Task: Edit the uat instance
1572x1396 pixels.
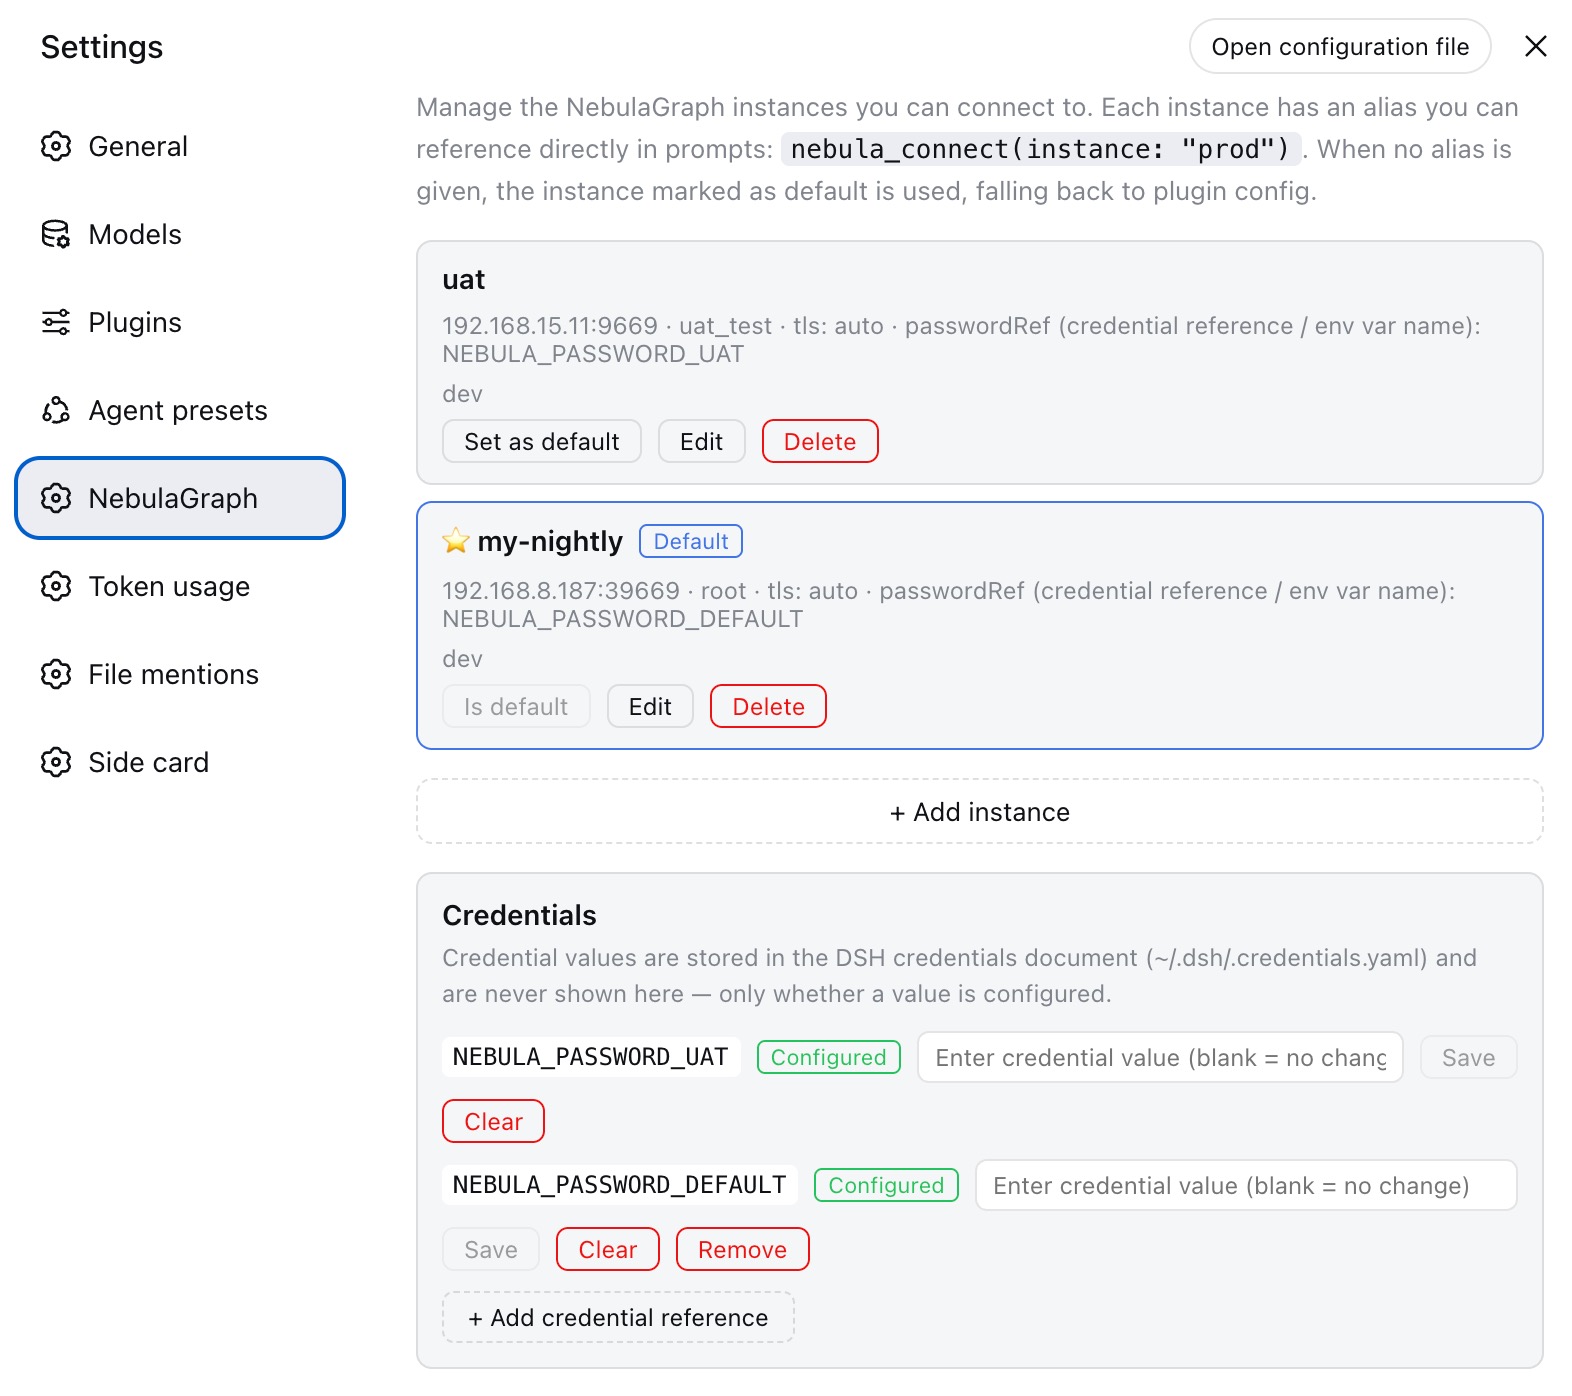Action: tap(702, 441)
